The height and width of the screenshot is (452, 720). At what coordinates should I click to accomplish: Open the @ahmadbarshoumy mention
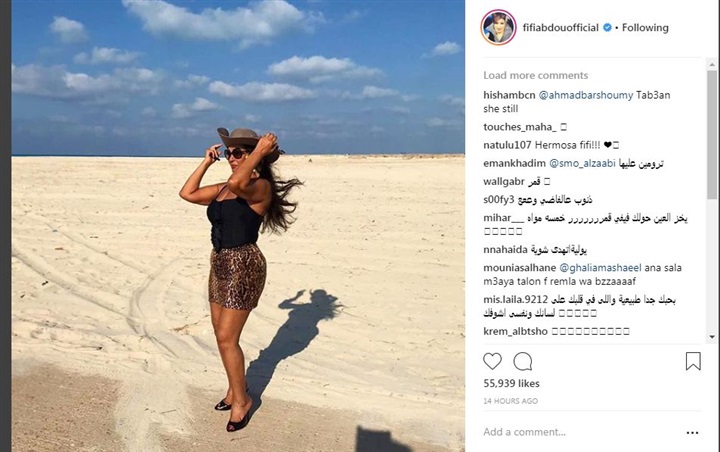(585, 95)
